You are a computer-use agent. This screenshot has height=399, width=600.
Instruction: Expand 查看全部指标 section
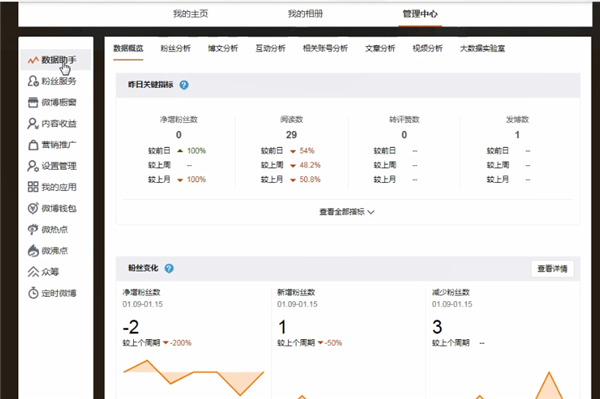tap(347, 212)
